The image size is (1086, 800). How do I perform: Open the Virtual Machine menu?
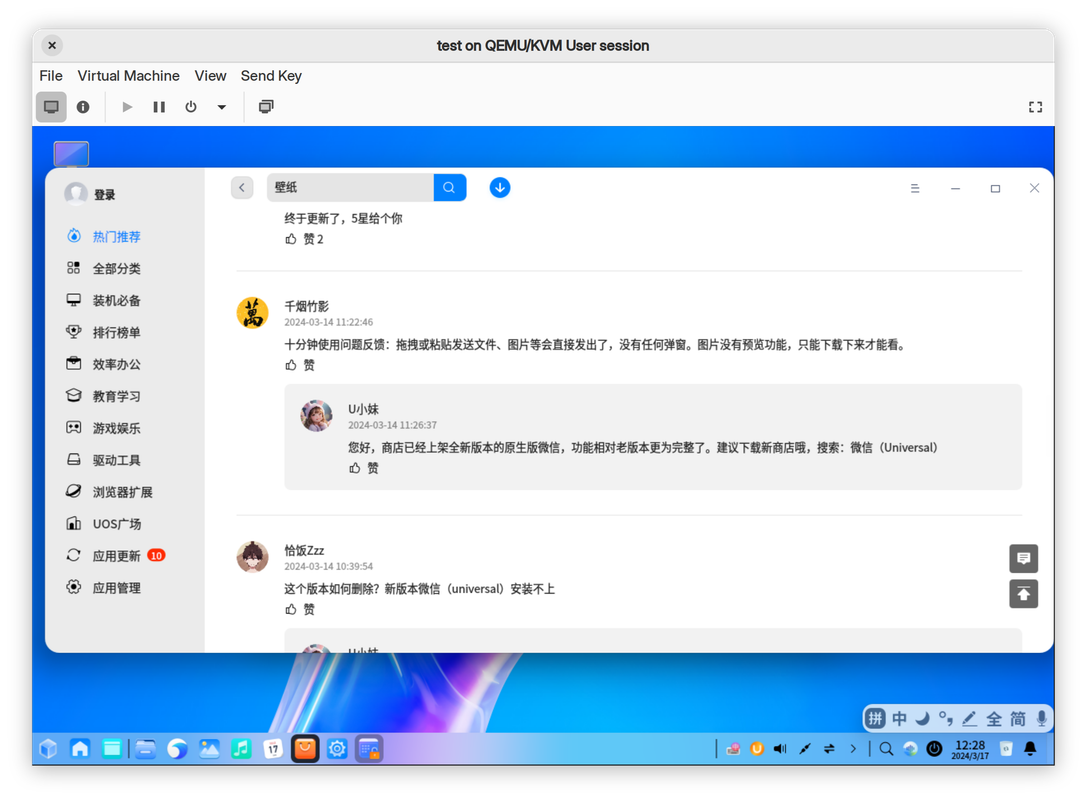pyautogui.click(x=128, y=76)
